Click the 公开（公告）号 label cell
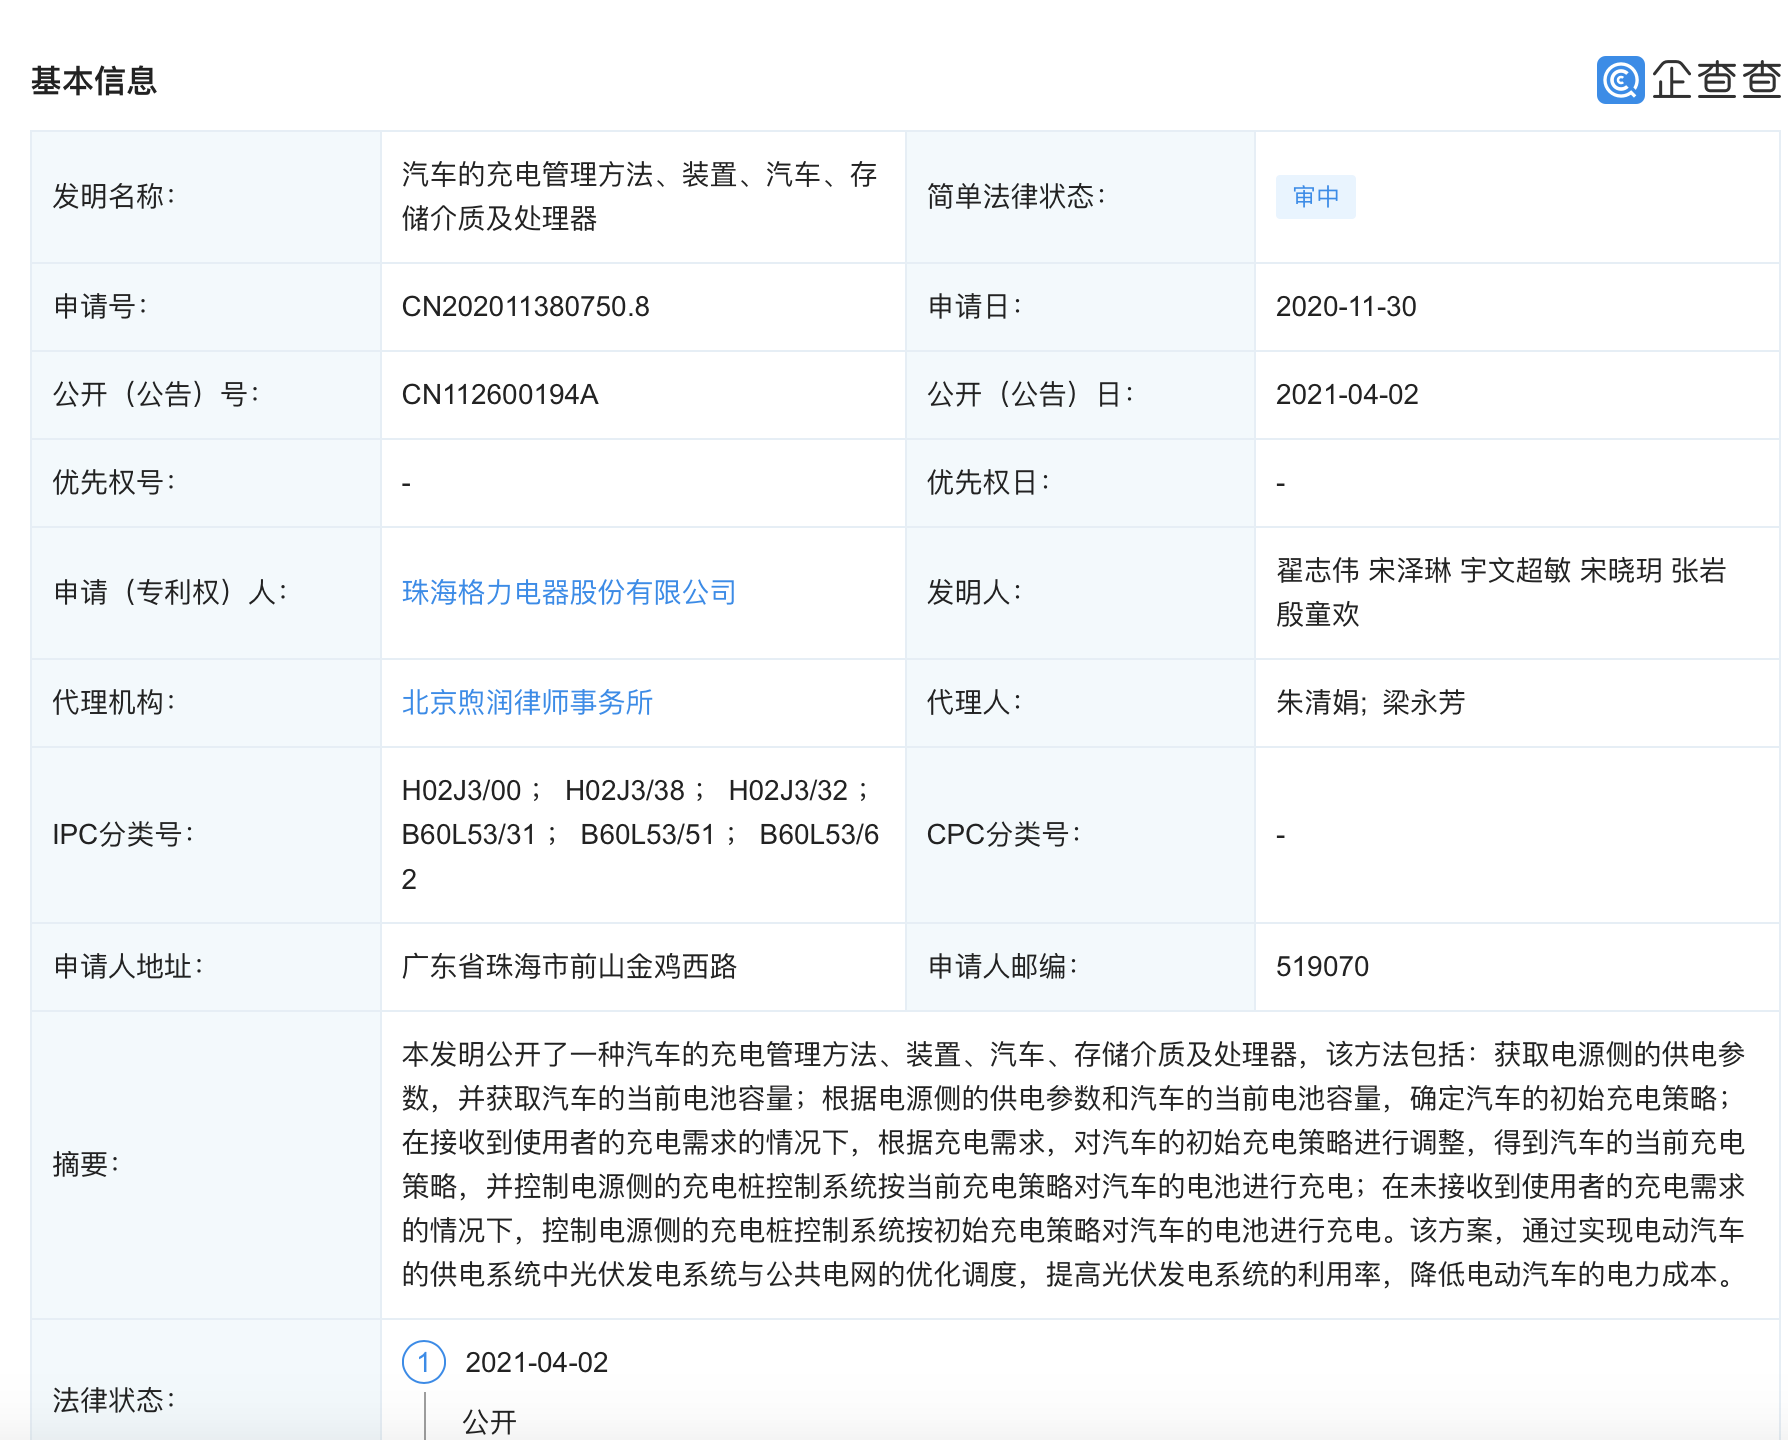The image size is (1788, 1440). pyautogui.click(x=206, y=395)
